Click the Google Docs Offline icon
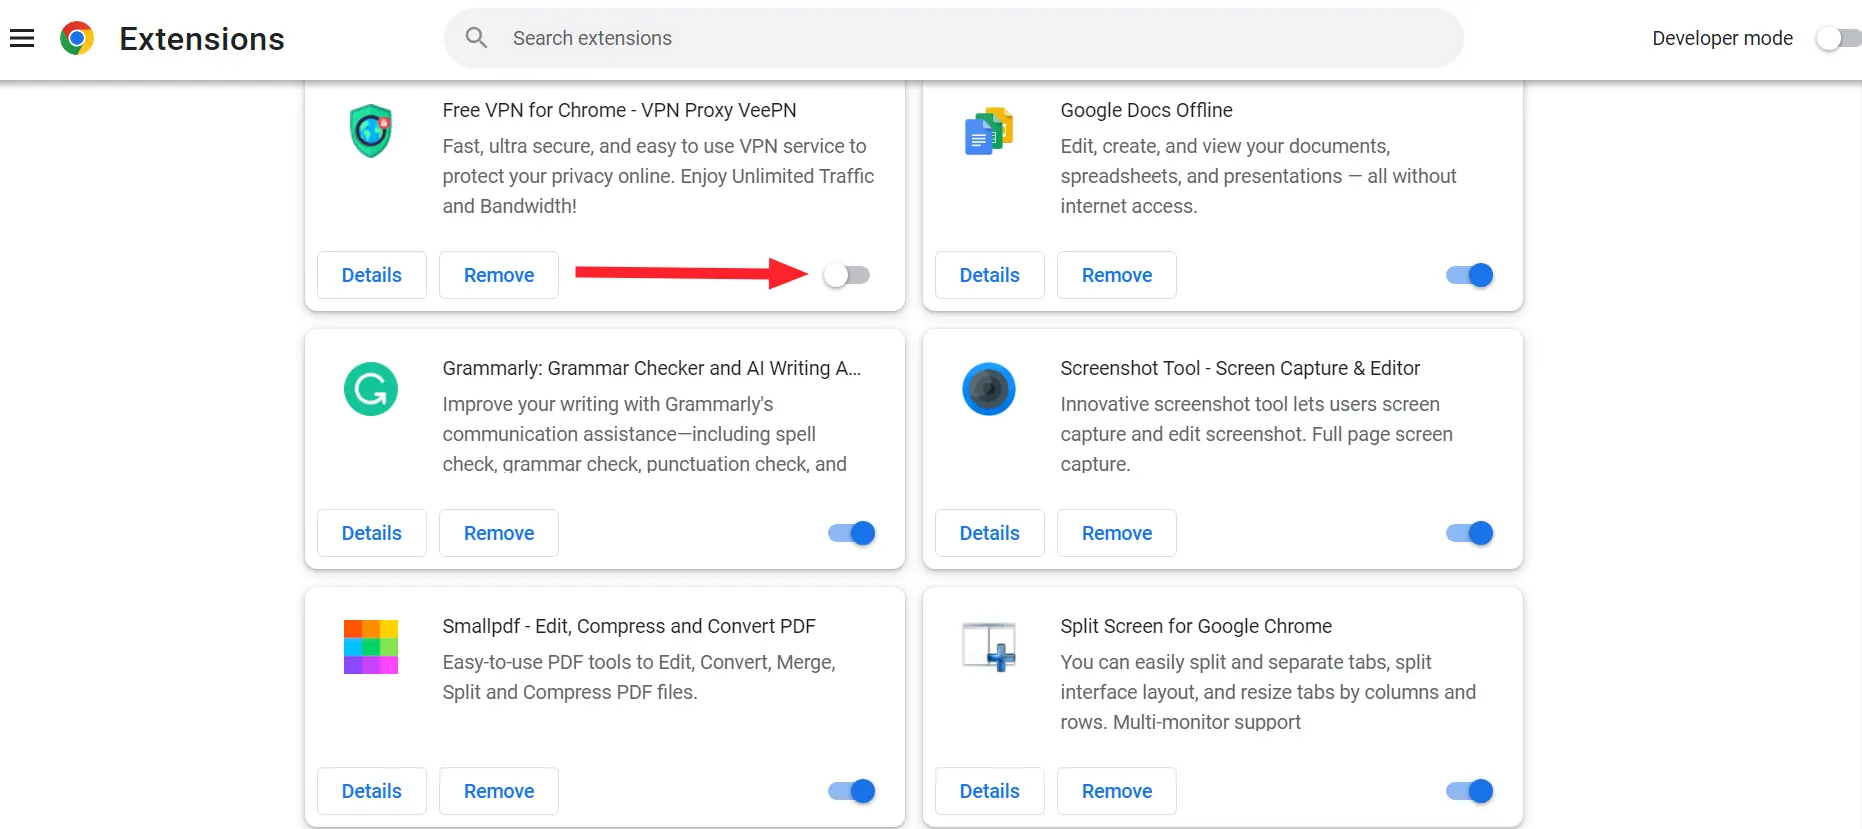This screenshot has height=829, width=1862. pos(989,131)
